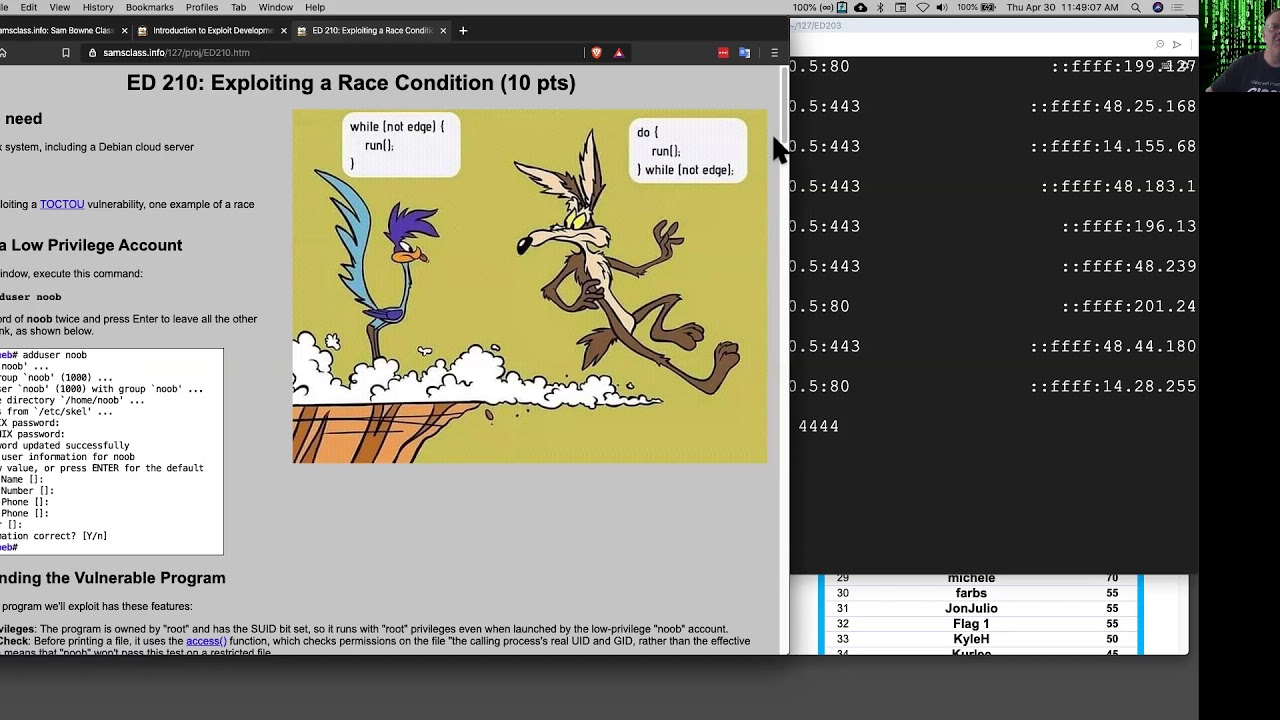
Task: Switch to Introduction to Exploit Development tab
Action: (x=212, y=31)
